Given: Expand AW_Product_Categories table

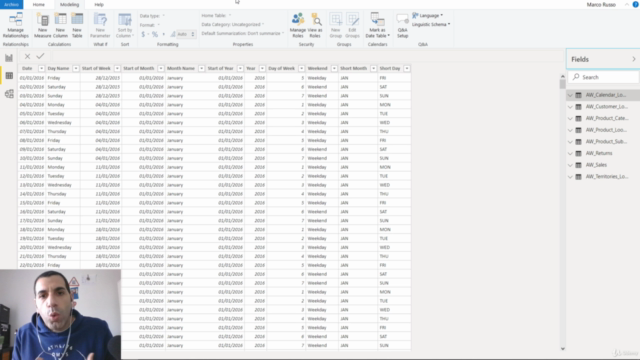Looking at the screenshot, I should tap(570, 118).
